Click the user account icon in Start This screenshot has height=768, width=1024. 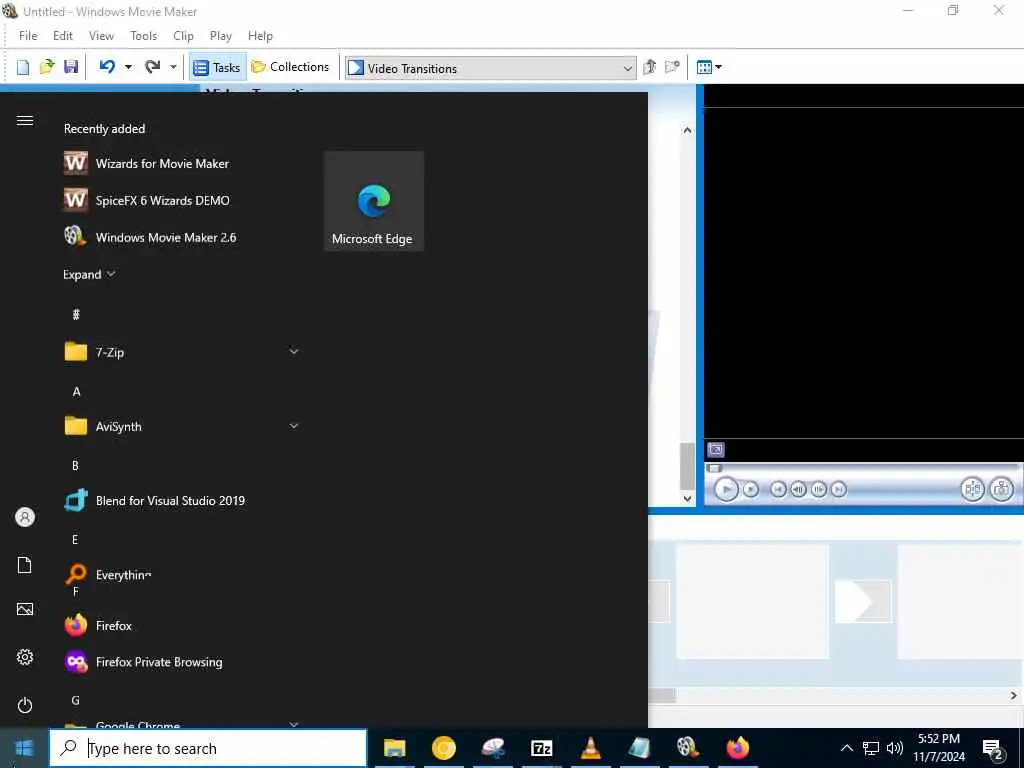pos(25,517)
